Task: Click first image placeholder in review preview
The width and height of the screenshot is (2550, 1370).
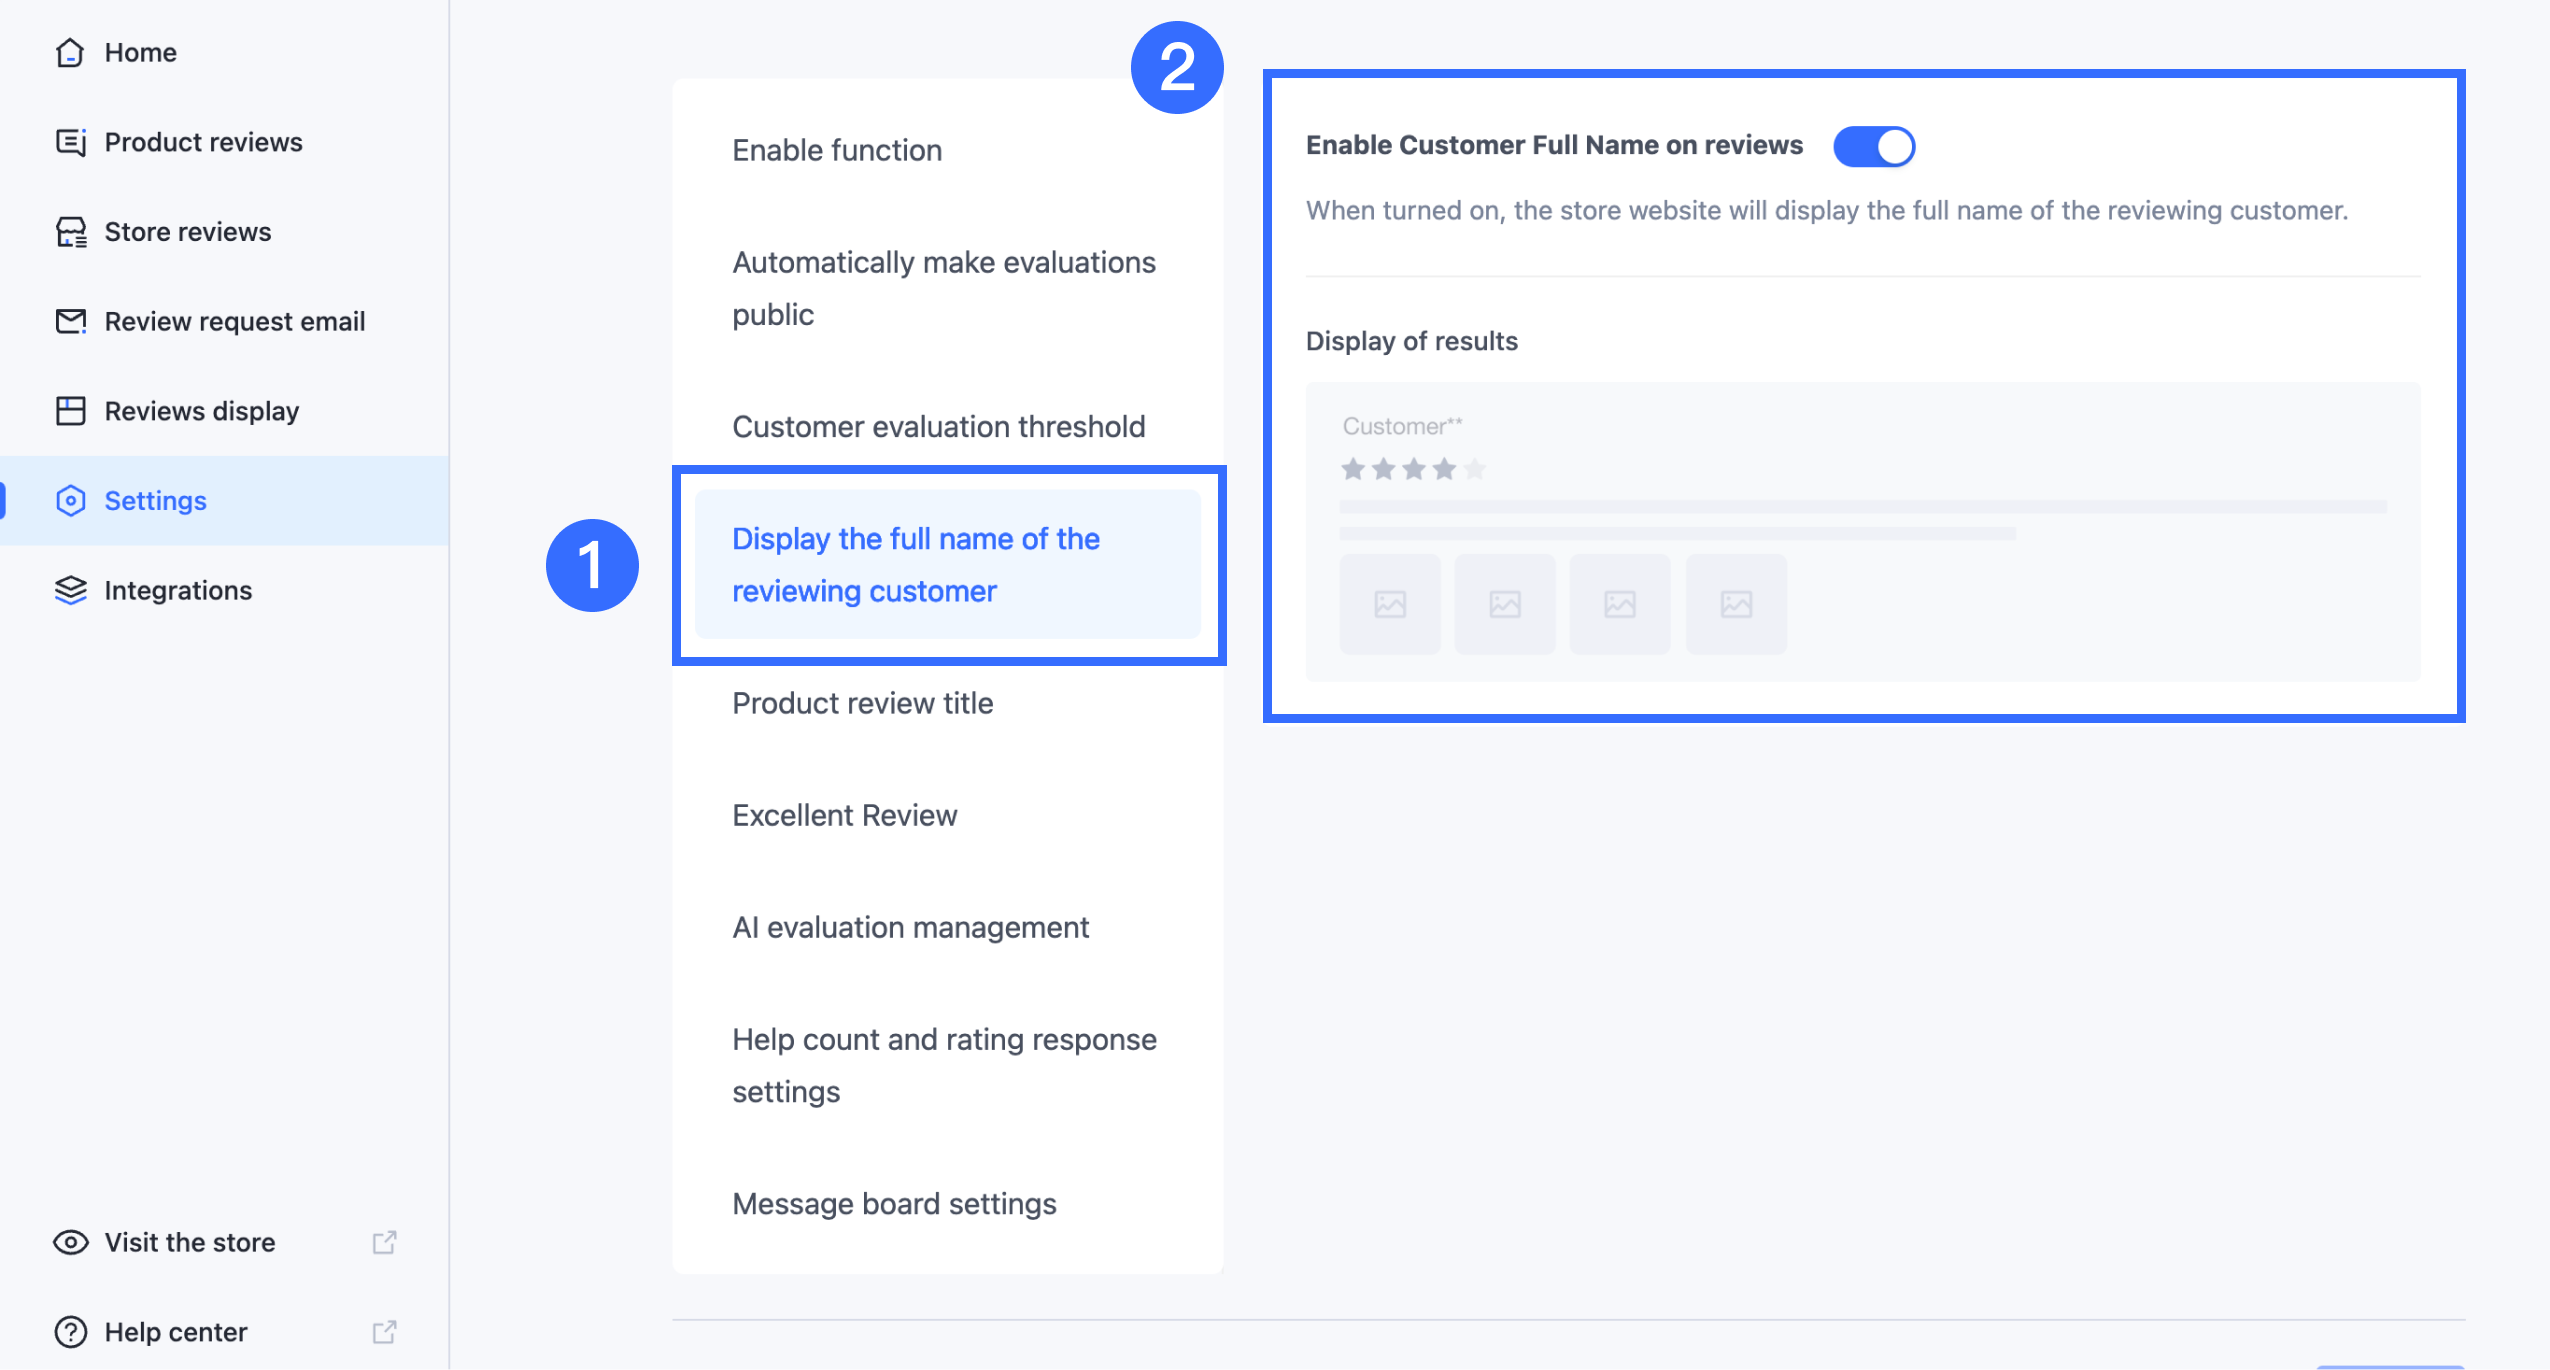Action: pyautogui.click(x=1390, y=604)
